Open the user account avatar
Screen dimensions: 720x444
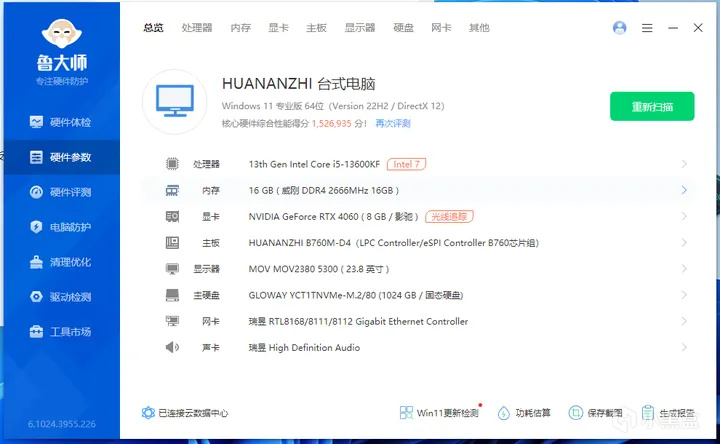(x=619, y=28)
